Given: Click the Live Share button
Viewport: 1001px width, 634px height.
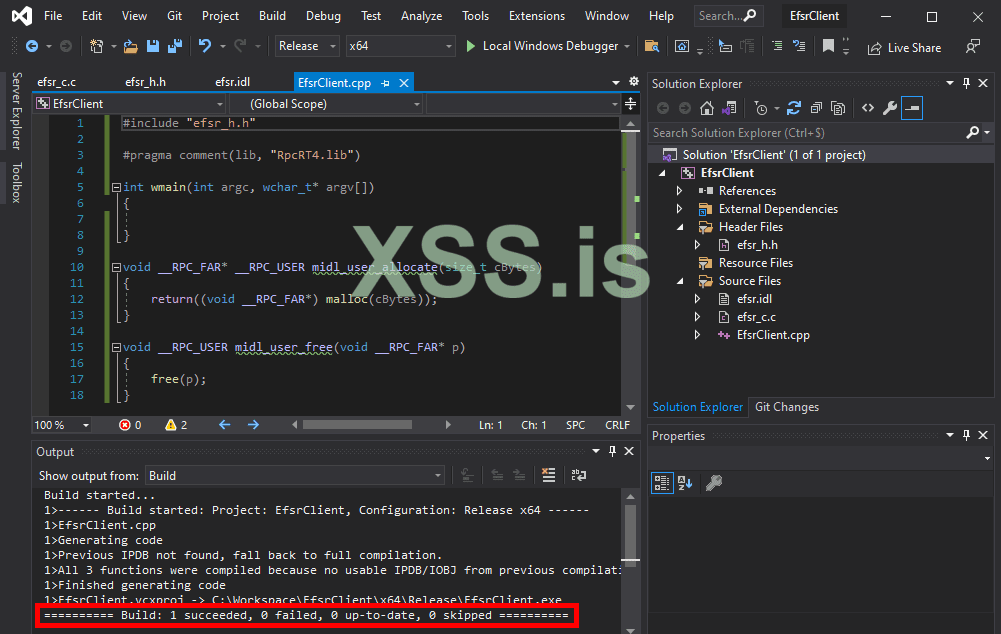Looking at the screenshot, I should (904, 47).
